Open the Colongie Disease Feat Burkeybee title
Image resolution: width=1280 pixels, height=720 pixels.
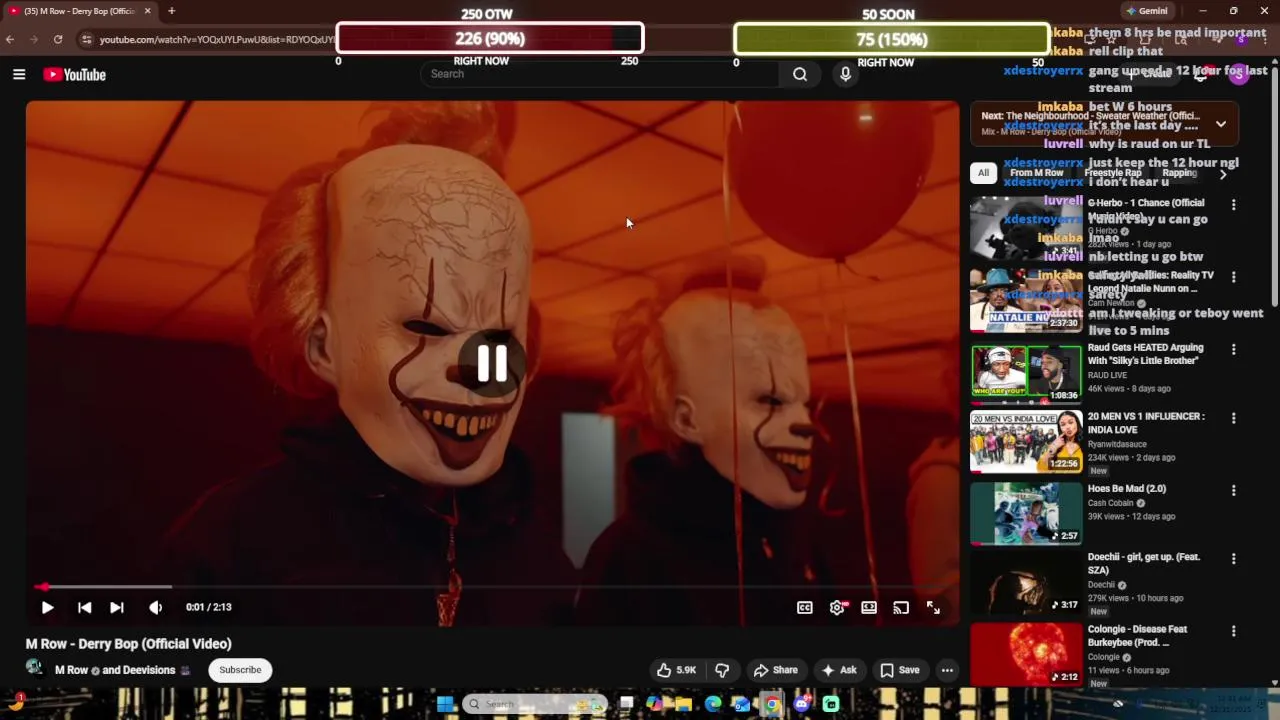coord(1137,636)
